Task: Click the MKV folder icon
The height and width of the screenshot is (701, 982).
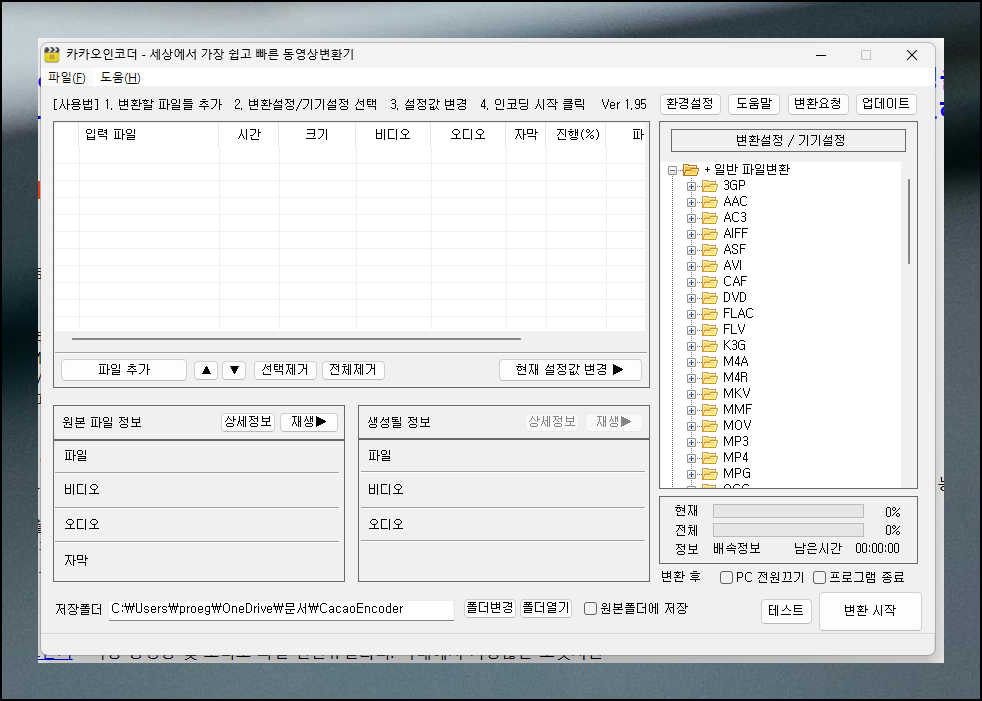Action: point(710,393)
